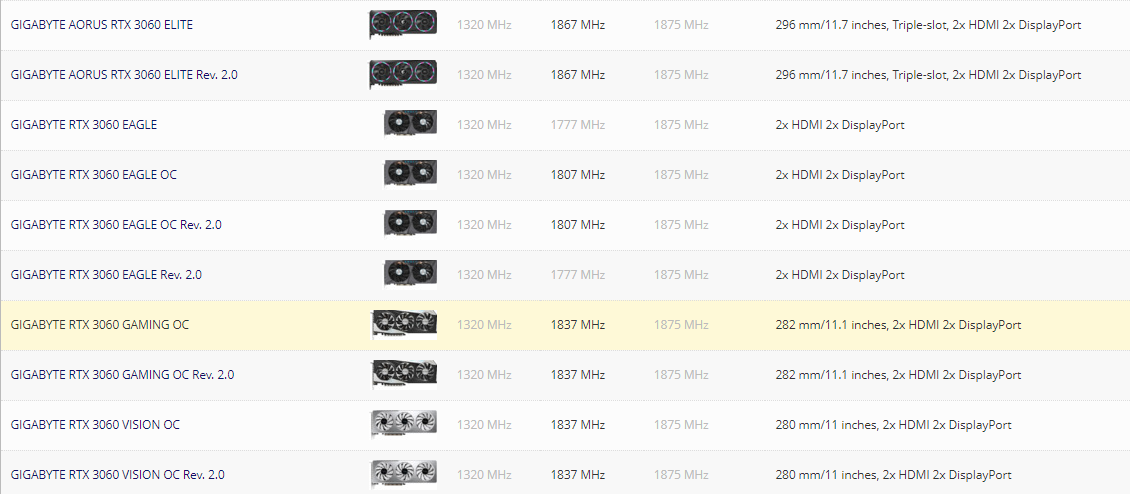Viewport: 1130px width, 494px height.
Task: Open the GIGABYTE AORUS RTX 3060 ELITE link
Action: pyautogui.click(x=102, y=25)
